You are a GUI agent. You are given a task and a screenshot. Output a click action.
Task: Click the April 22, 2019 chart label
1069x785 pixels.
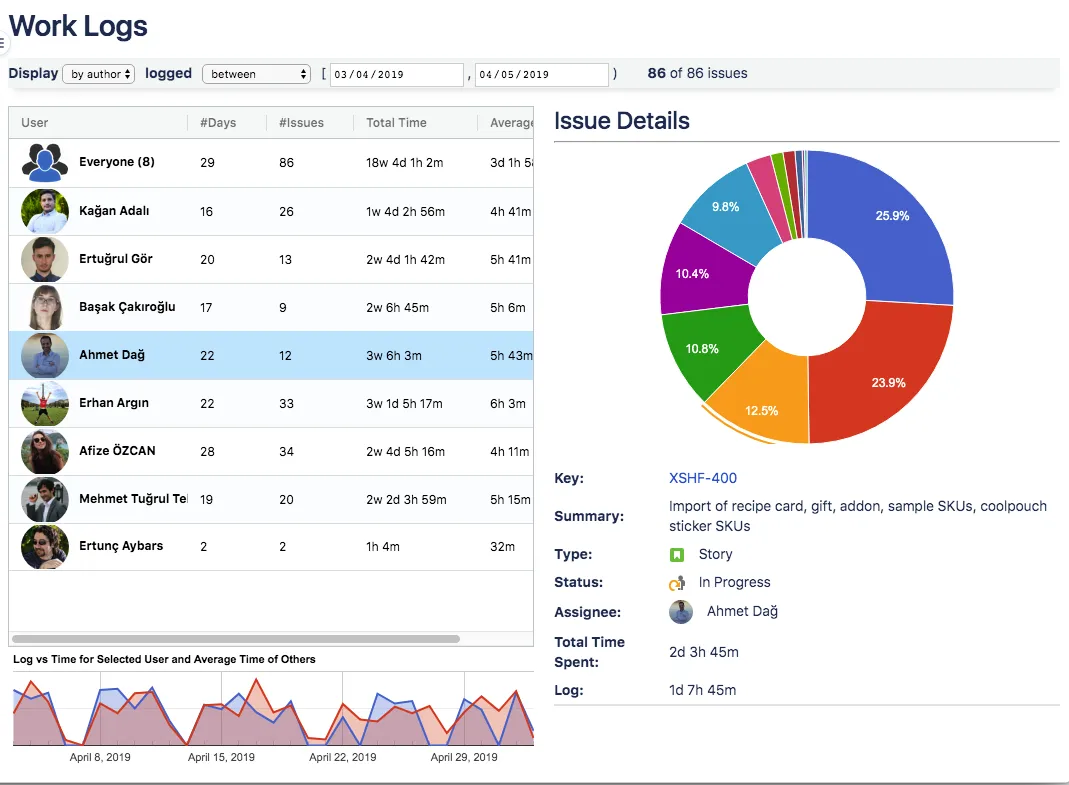[x=342, y=757]
